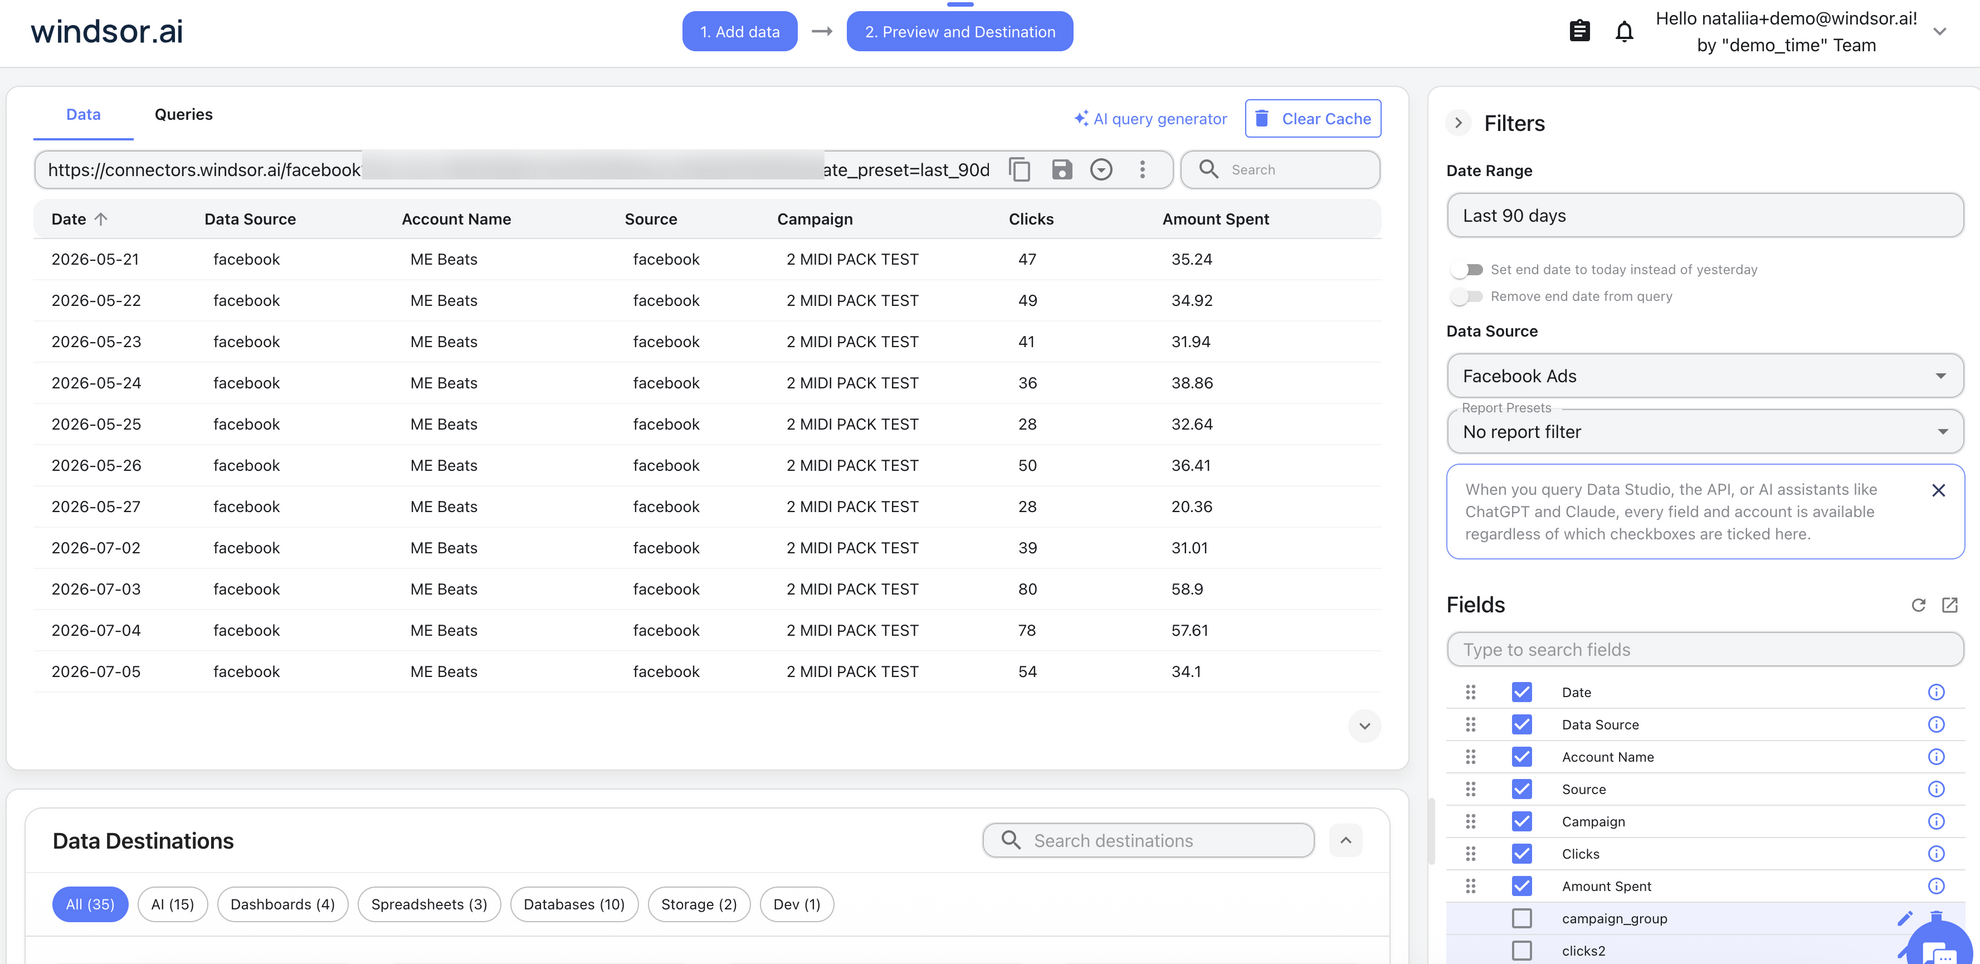Screen dimensions: 1980x964
Task: Show info for the Date field
Action: coord(1936,692)
